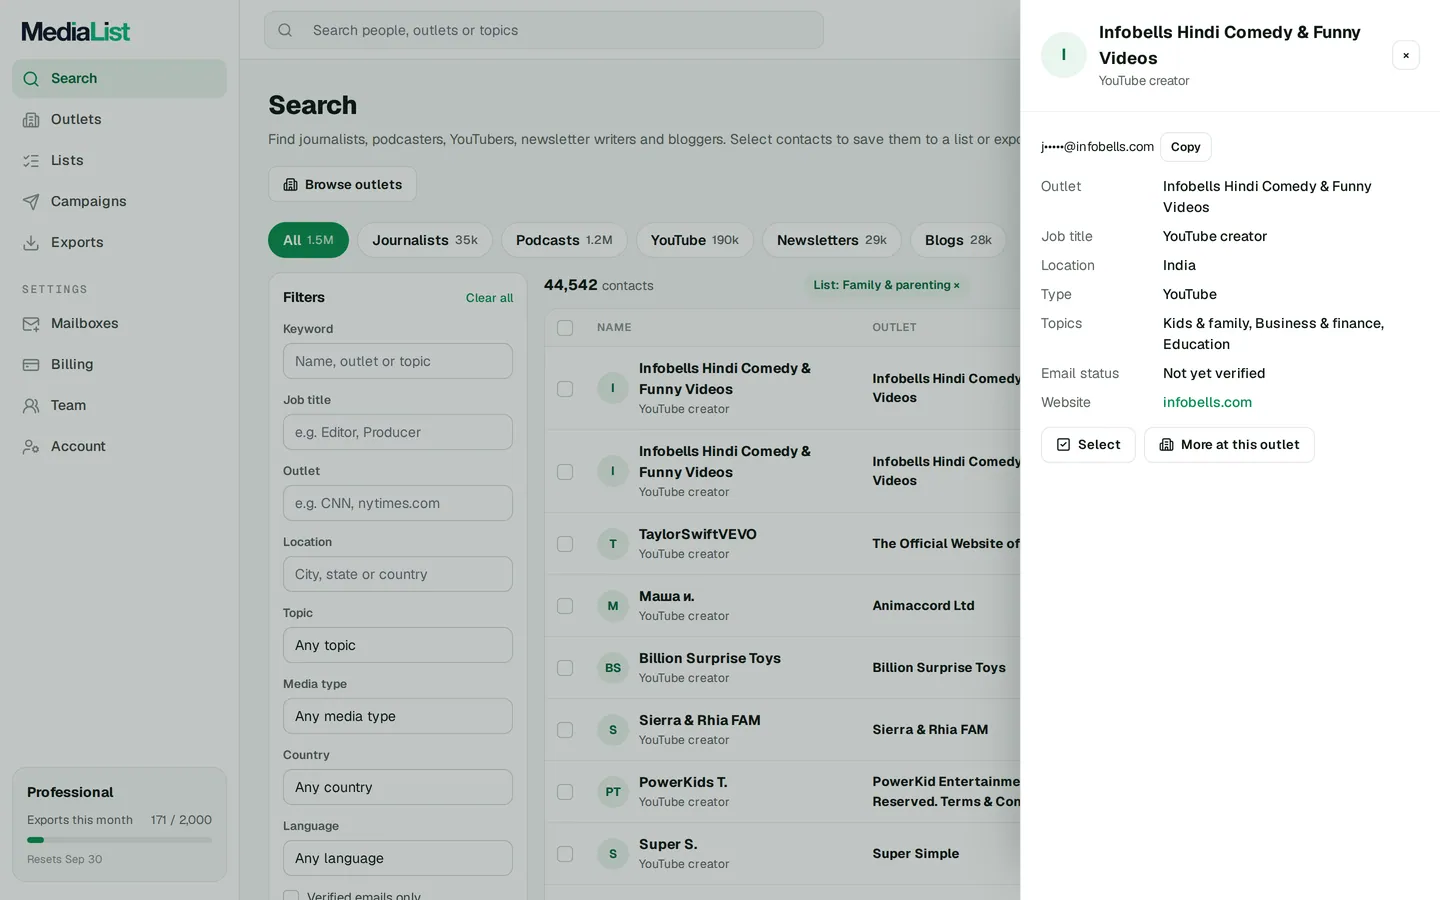Copy the contact email address
Viewport: 1440px width, 900px height.
tap(1186, 147)
